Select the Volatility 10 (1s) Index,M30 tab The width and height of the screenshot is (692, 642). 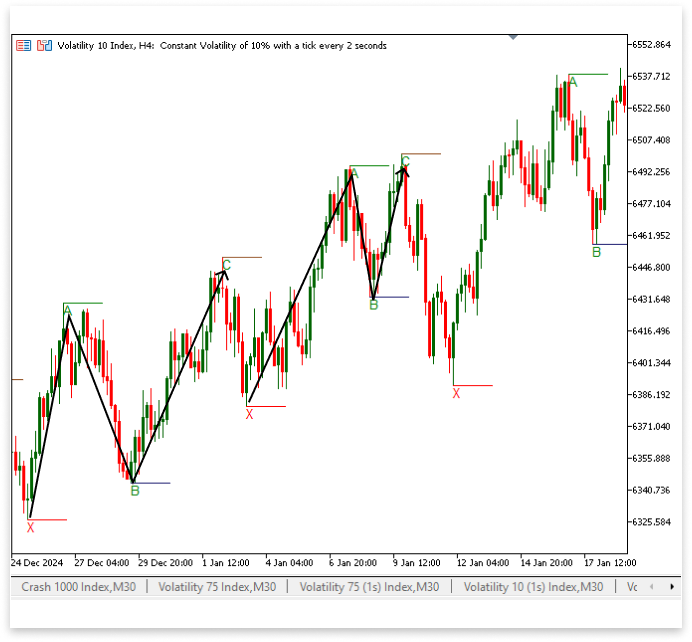coord(533,587)
